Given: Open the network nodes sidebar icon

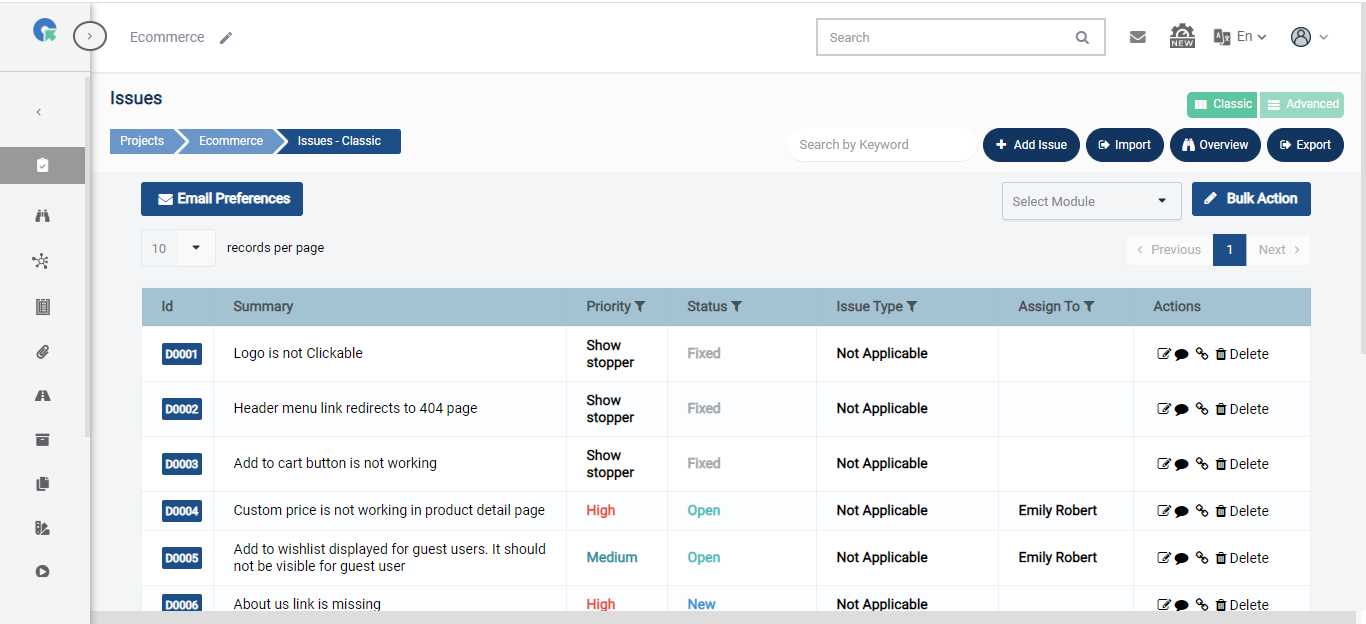Looking at the screenshot, I should point(41,261).
